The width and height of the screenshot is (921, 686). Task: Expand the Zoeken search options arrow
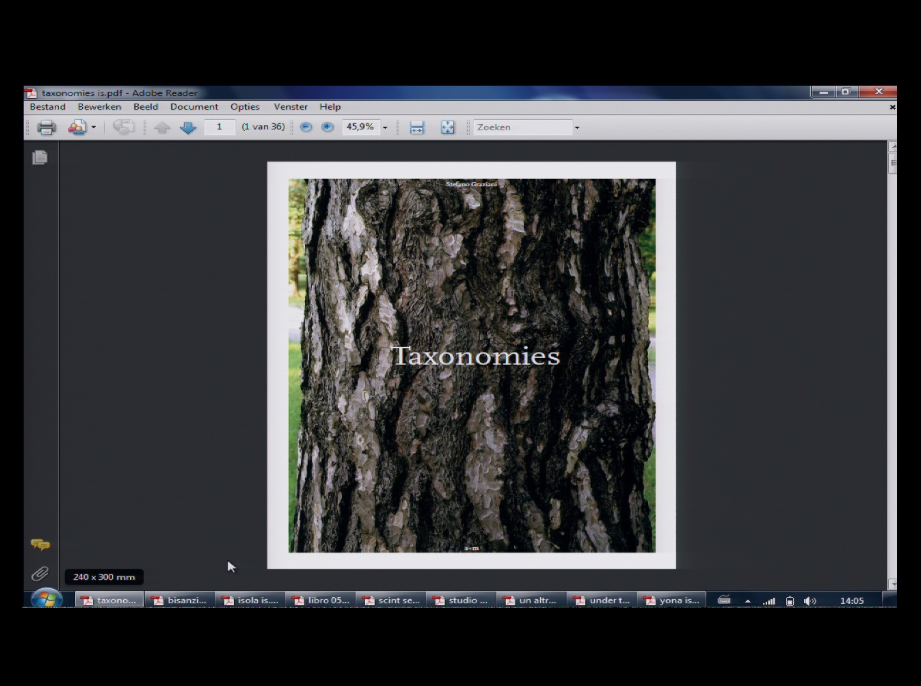coord(577,127)
